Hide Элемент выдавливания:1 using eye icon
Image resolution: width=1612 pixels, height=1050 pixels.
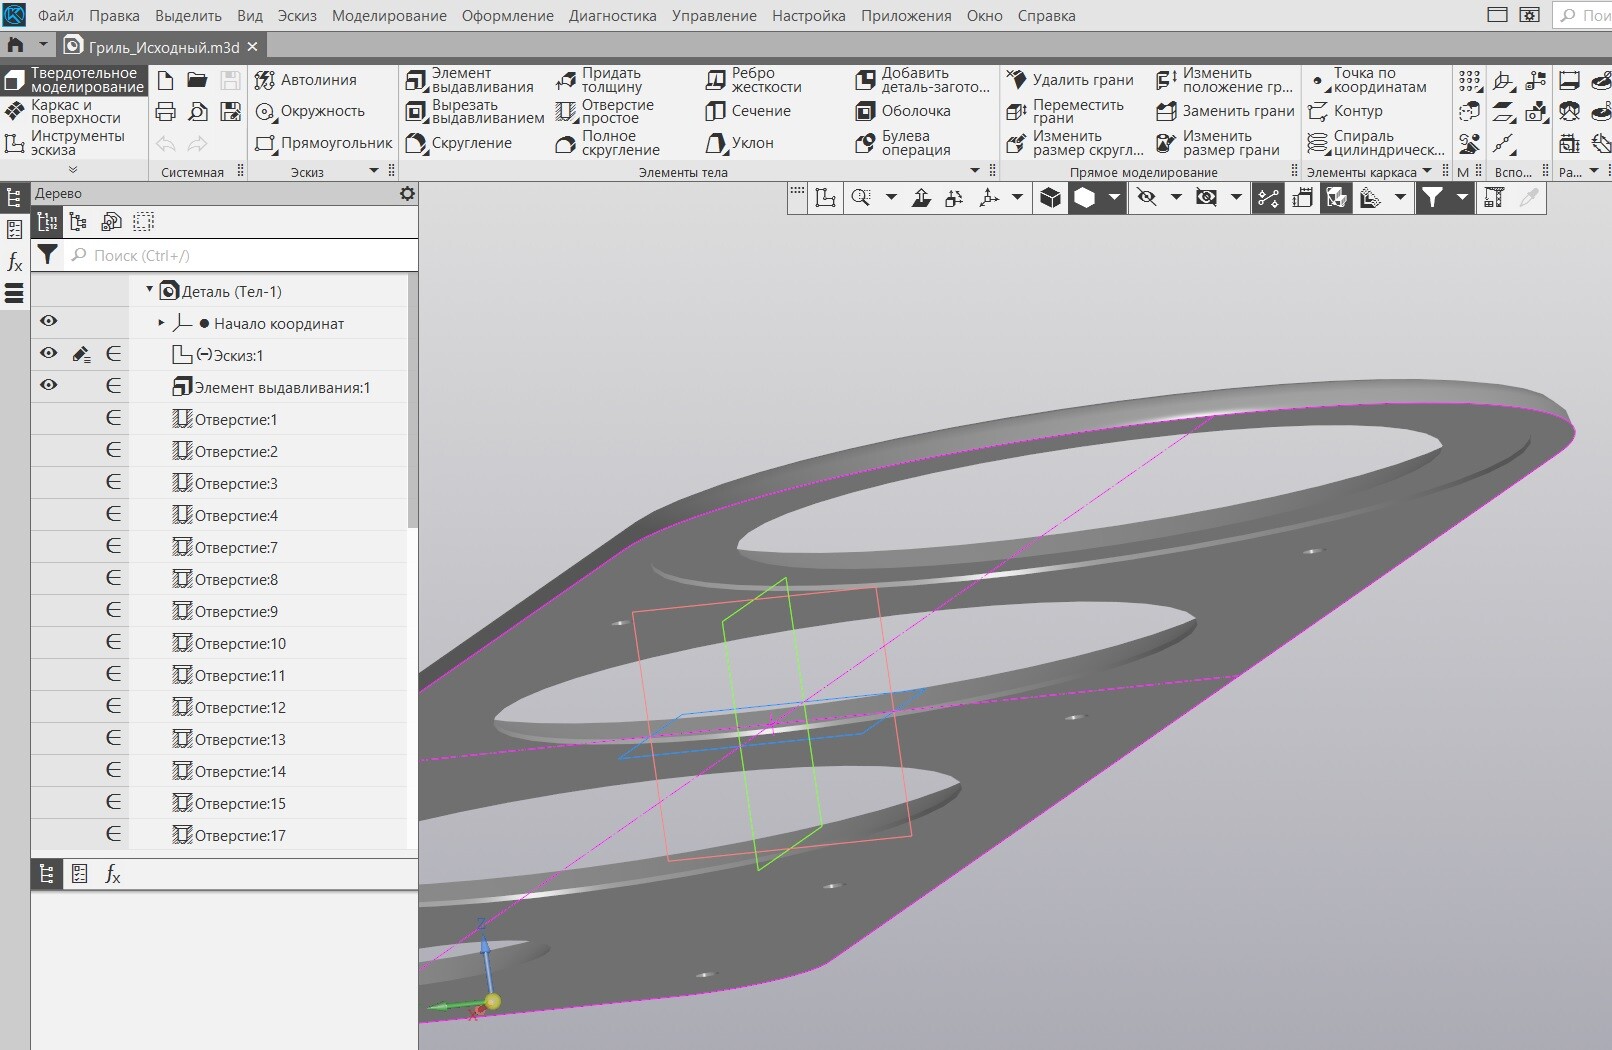click(48, 385)
